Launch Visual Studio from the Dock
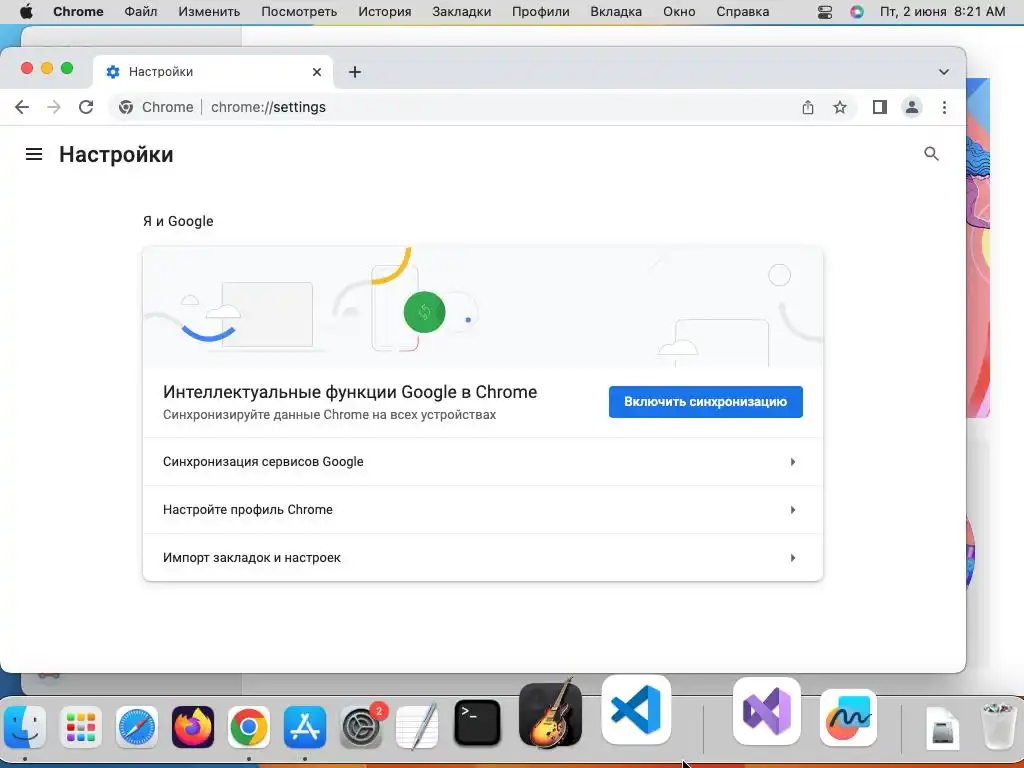1024x768 pixels. click(767, 711)
